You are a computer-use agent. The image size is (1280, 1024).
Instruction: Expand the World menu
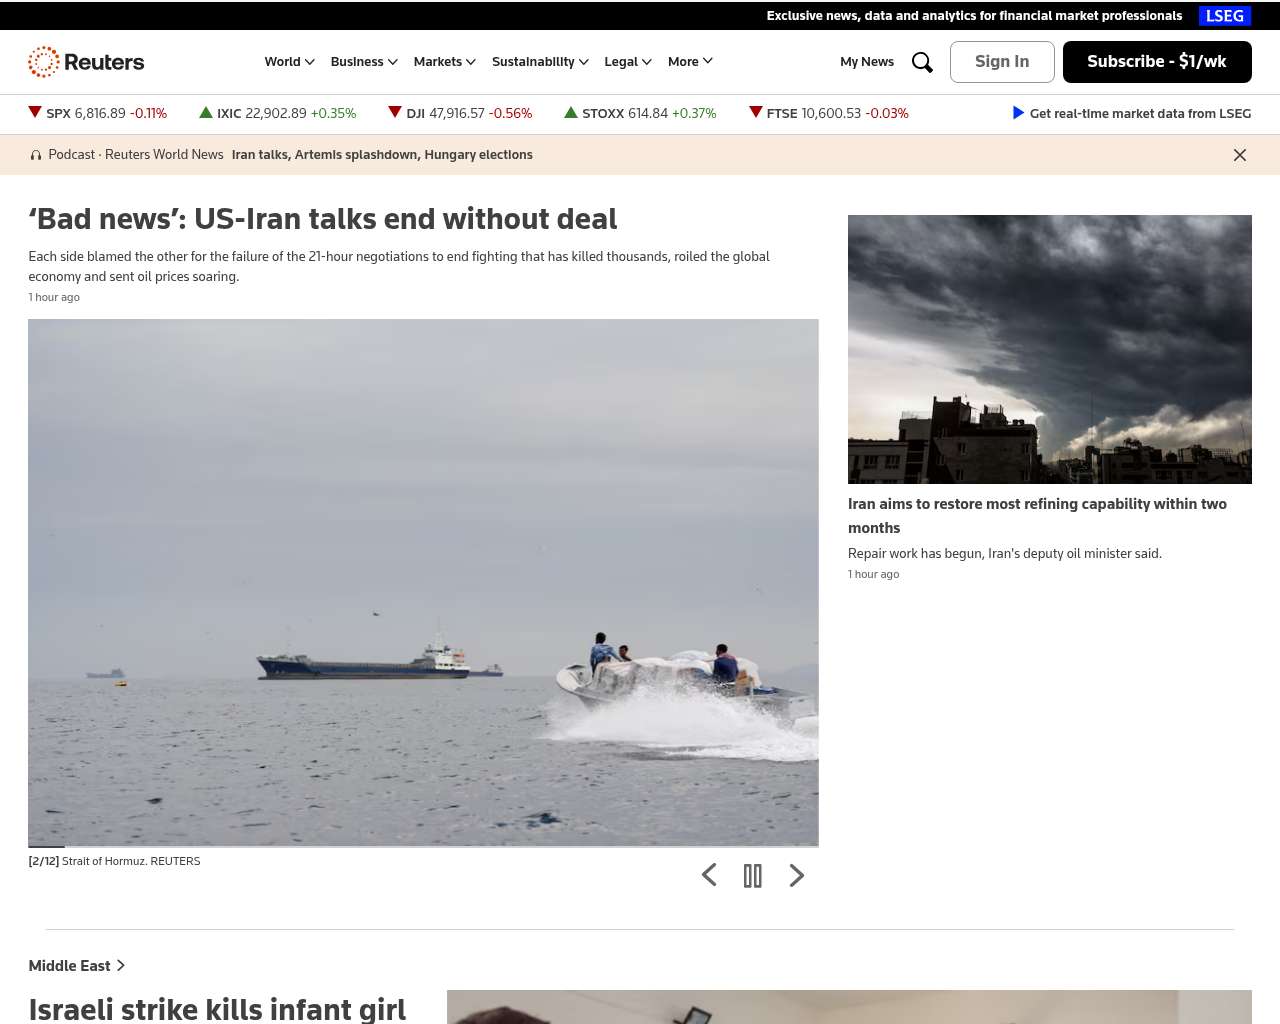click(289, 62)
